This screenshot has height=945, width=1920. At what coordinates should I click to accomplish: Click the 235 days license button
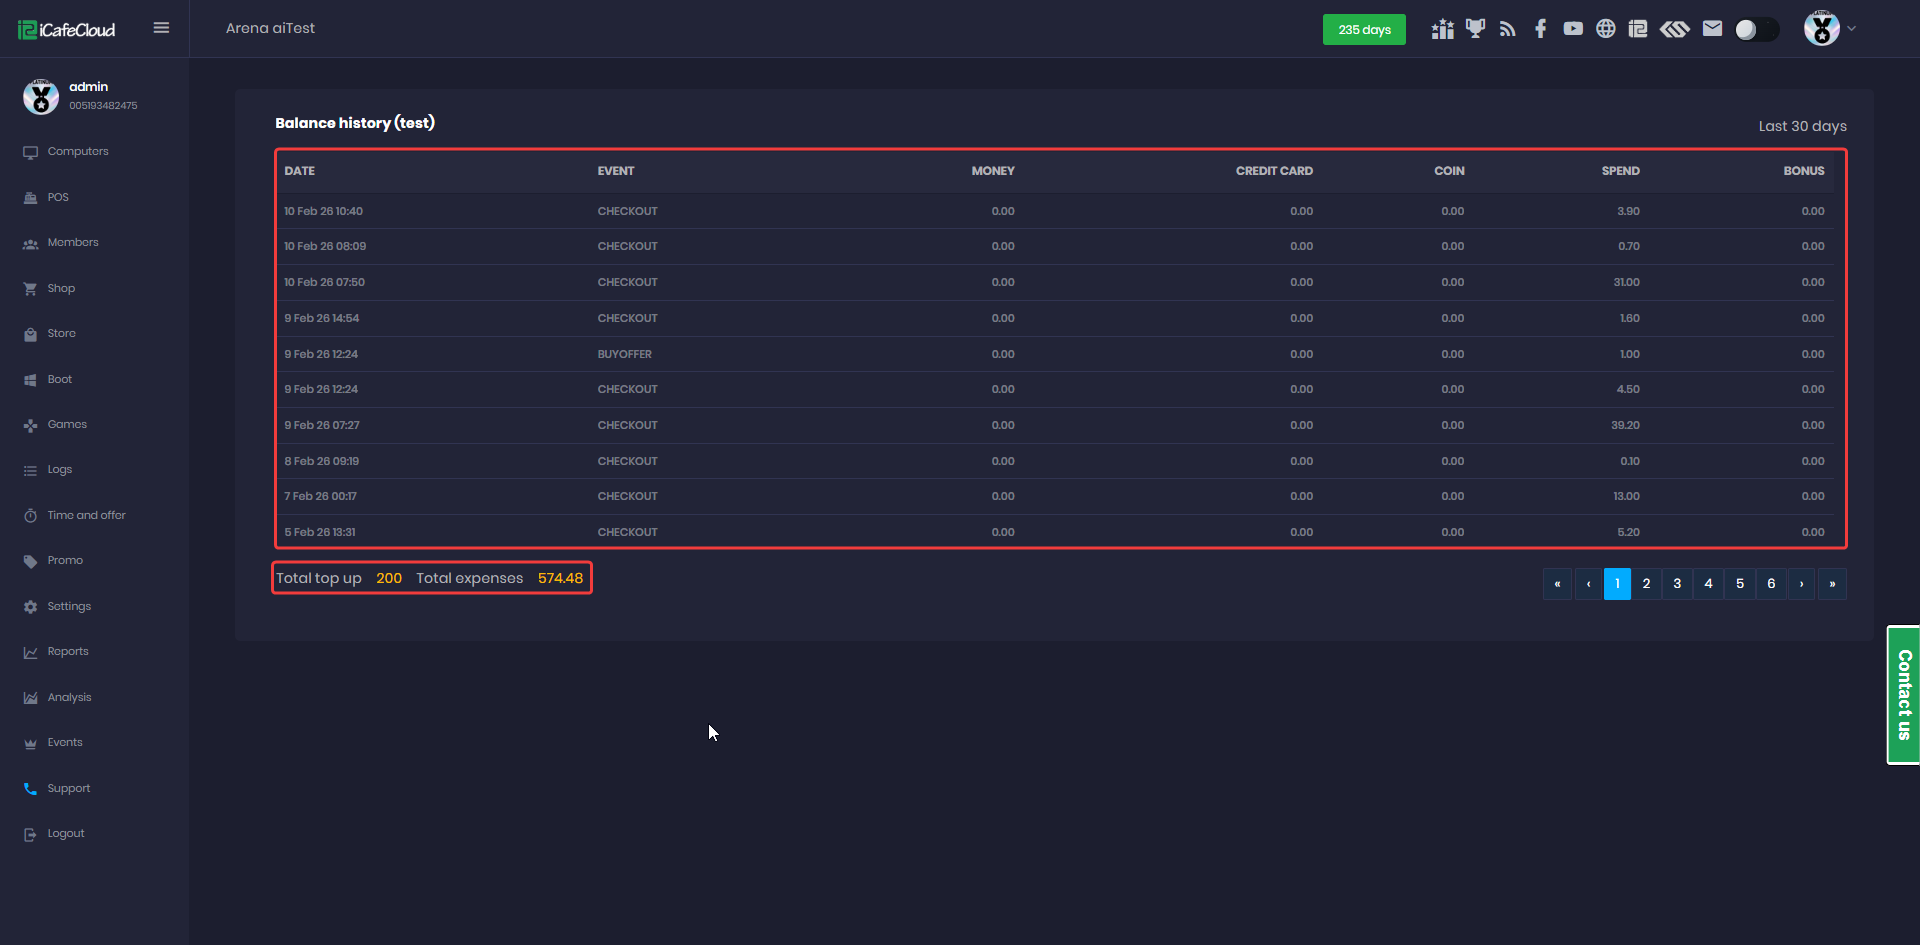(1364, 30)
